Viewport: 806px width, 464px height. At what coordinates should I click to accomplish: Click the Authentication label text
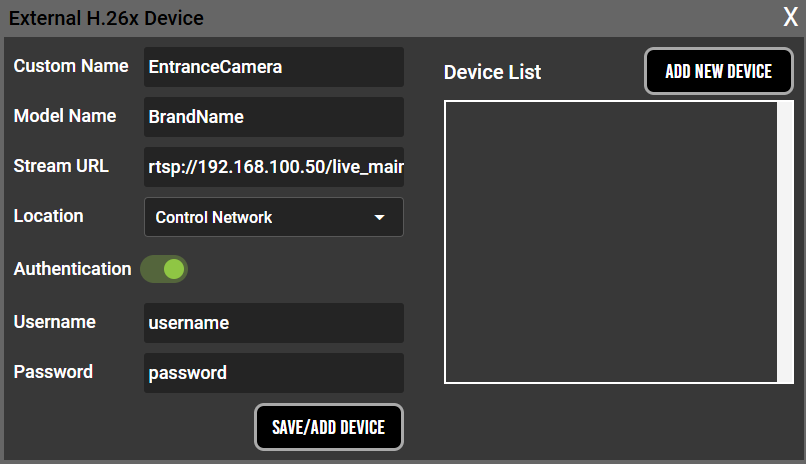click(72, 269)
